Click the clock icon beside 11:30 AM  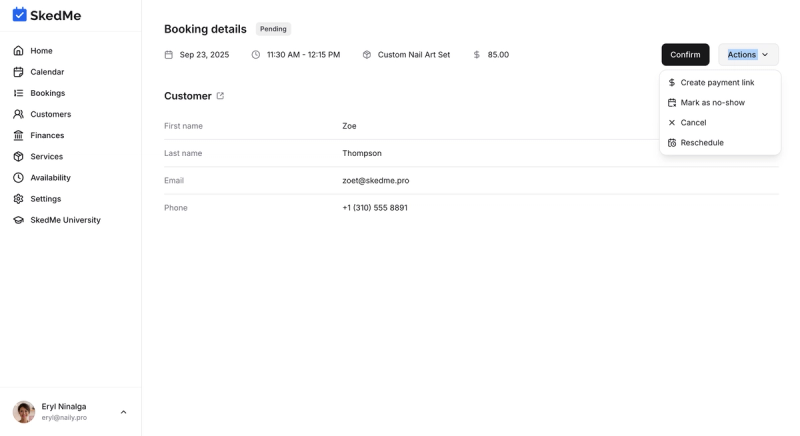pos(256,55)
